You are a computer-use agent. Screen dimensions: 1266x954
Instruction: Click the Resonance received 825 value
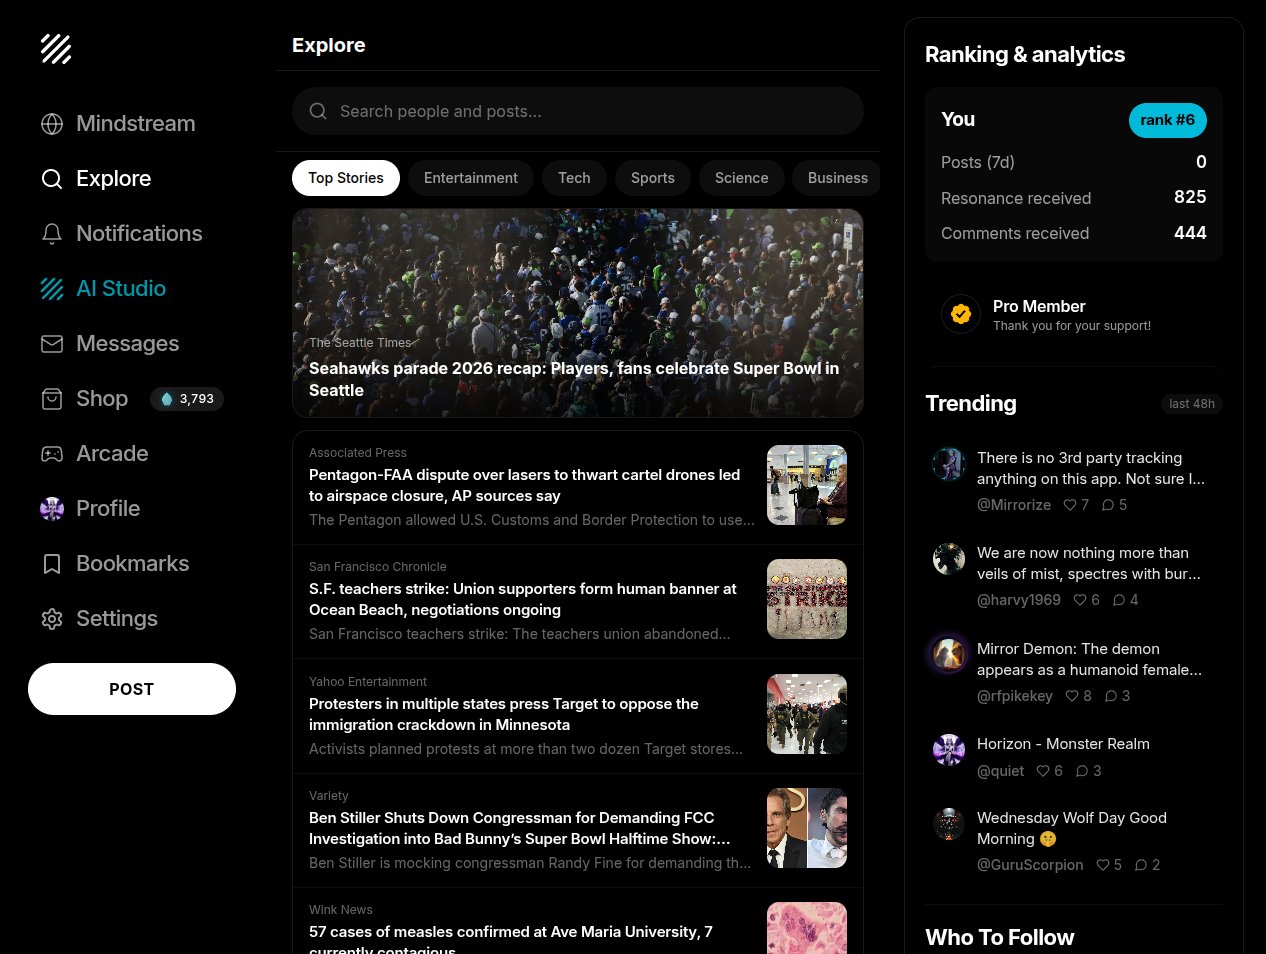click(x=1190, y=197)
